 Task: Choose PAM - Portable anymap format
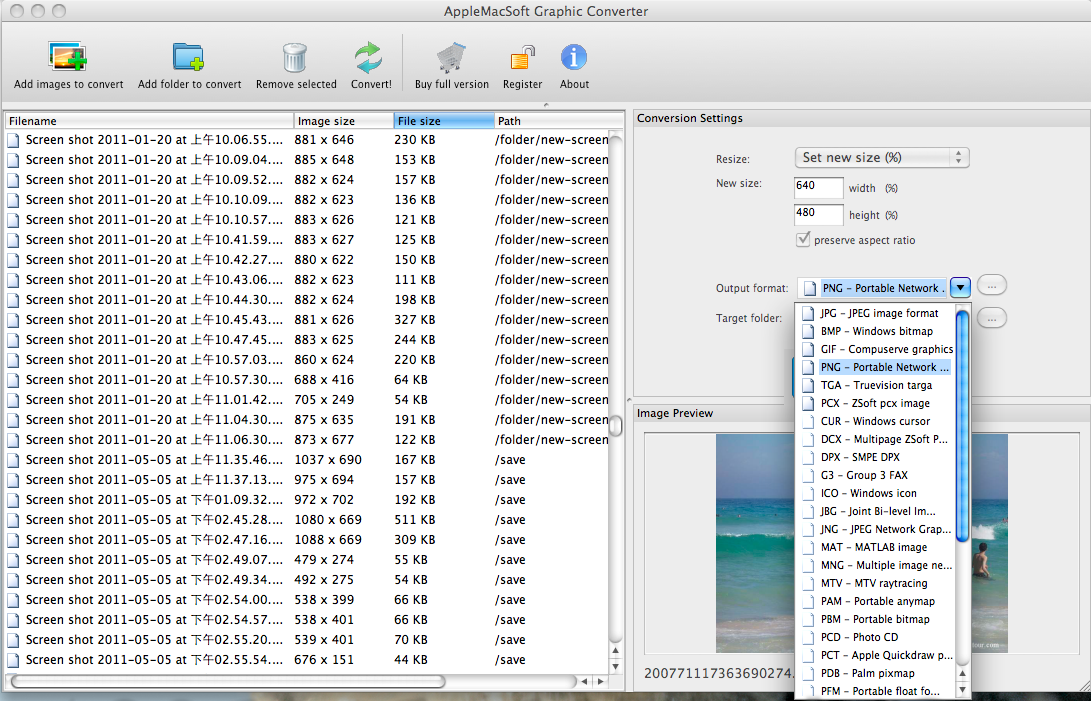[x=875, y=602]
